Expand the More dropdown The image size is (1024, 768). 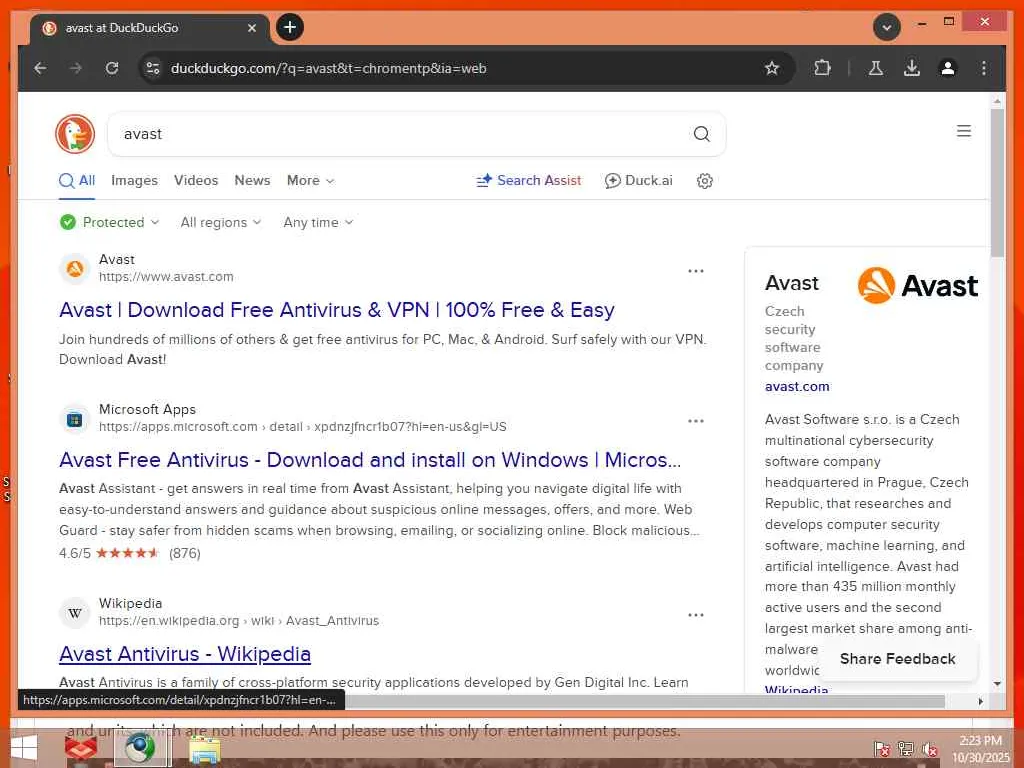(x=310, y=181)
